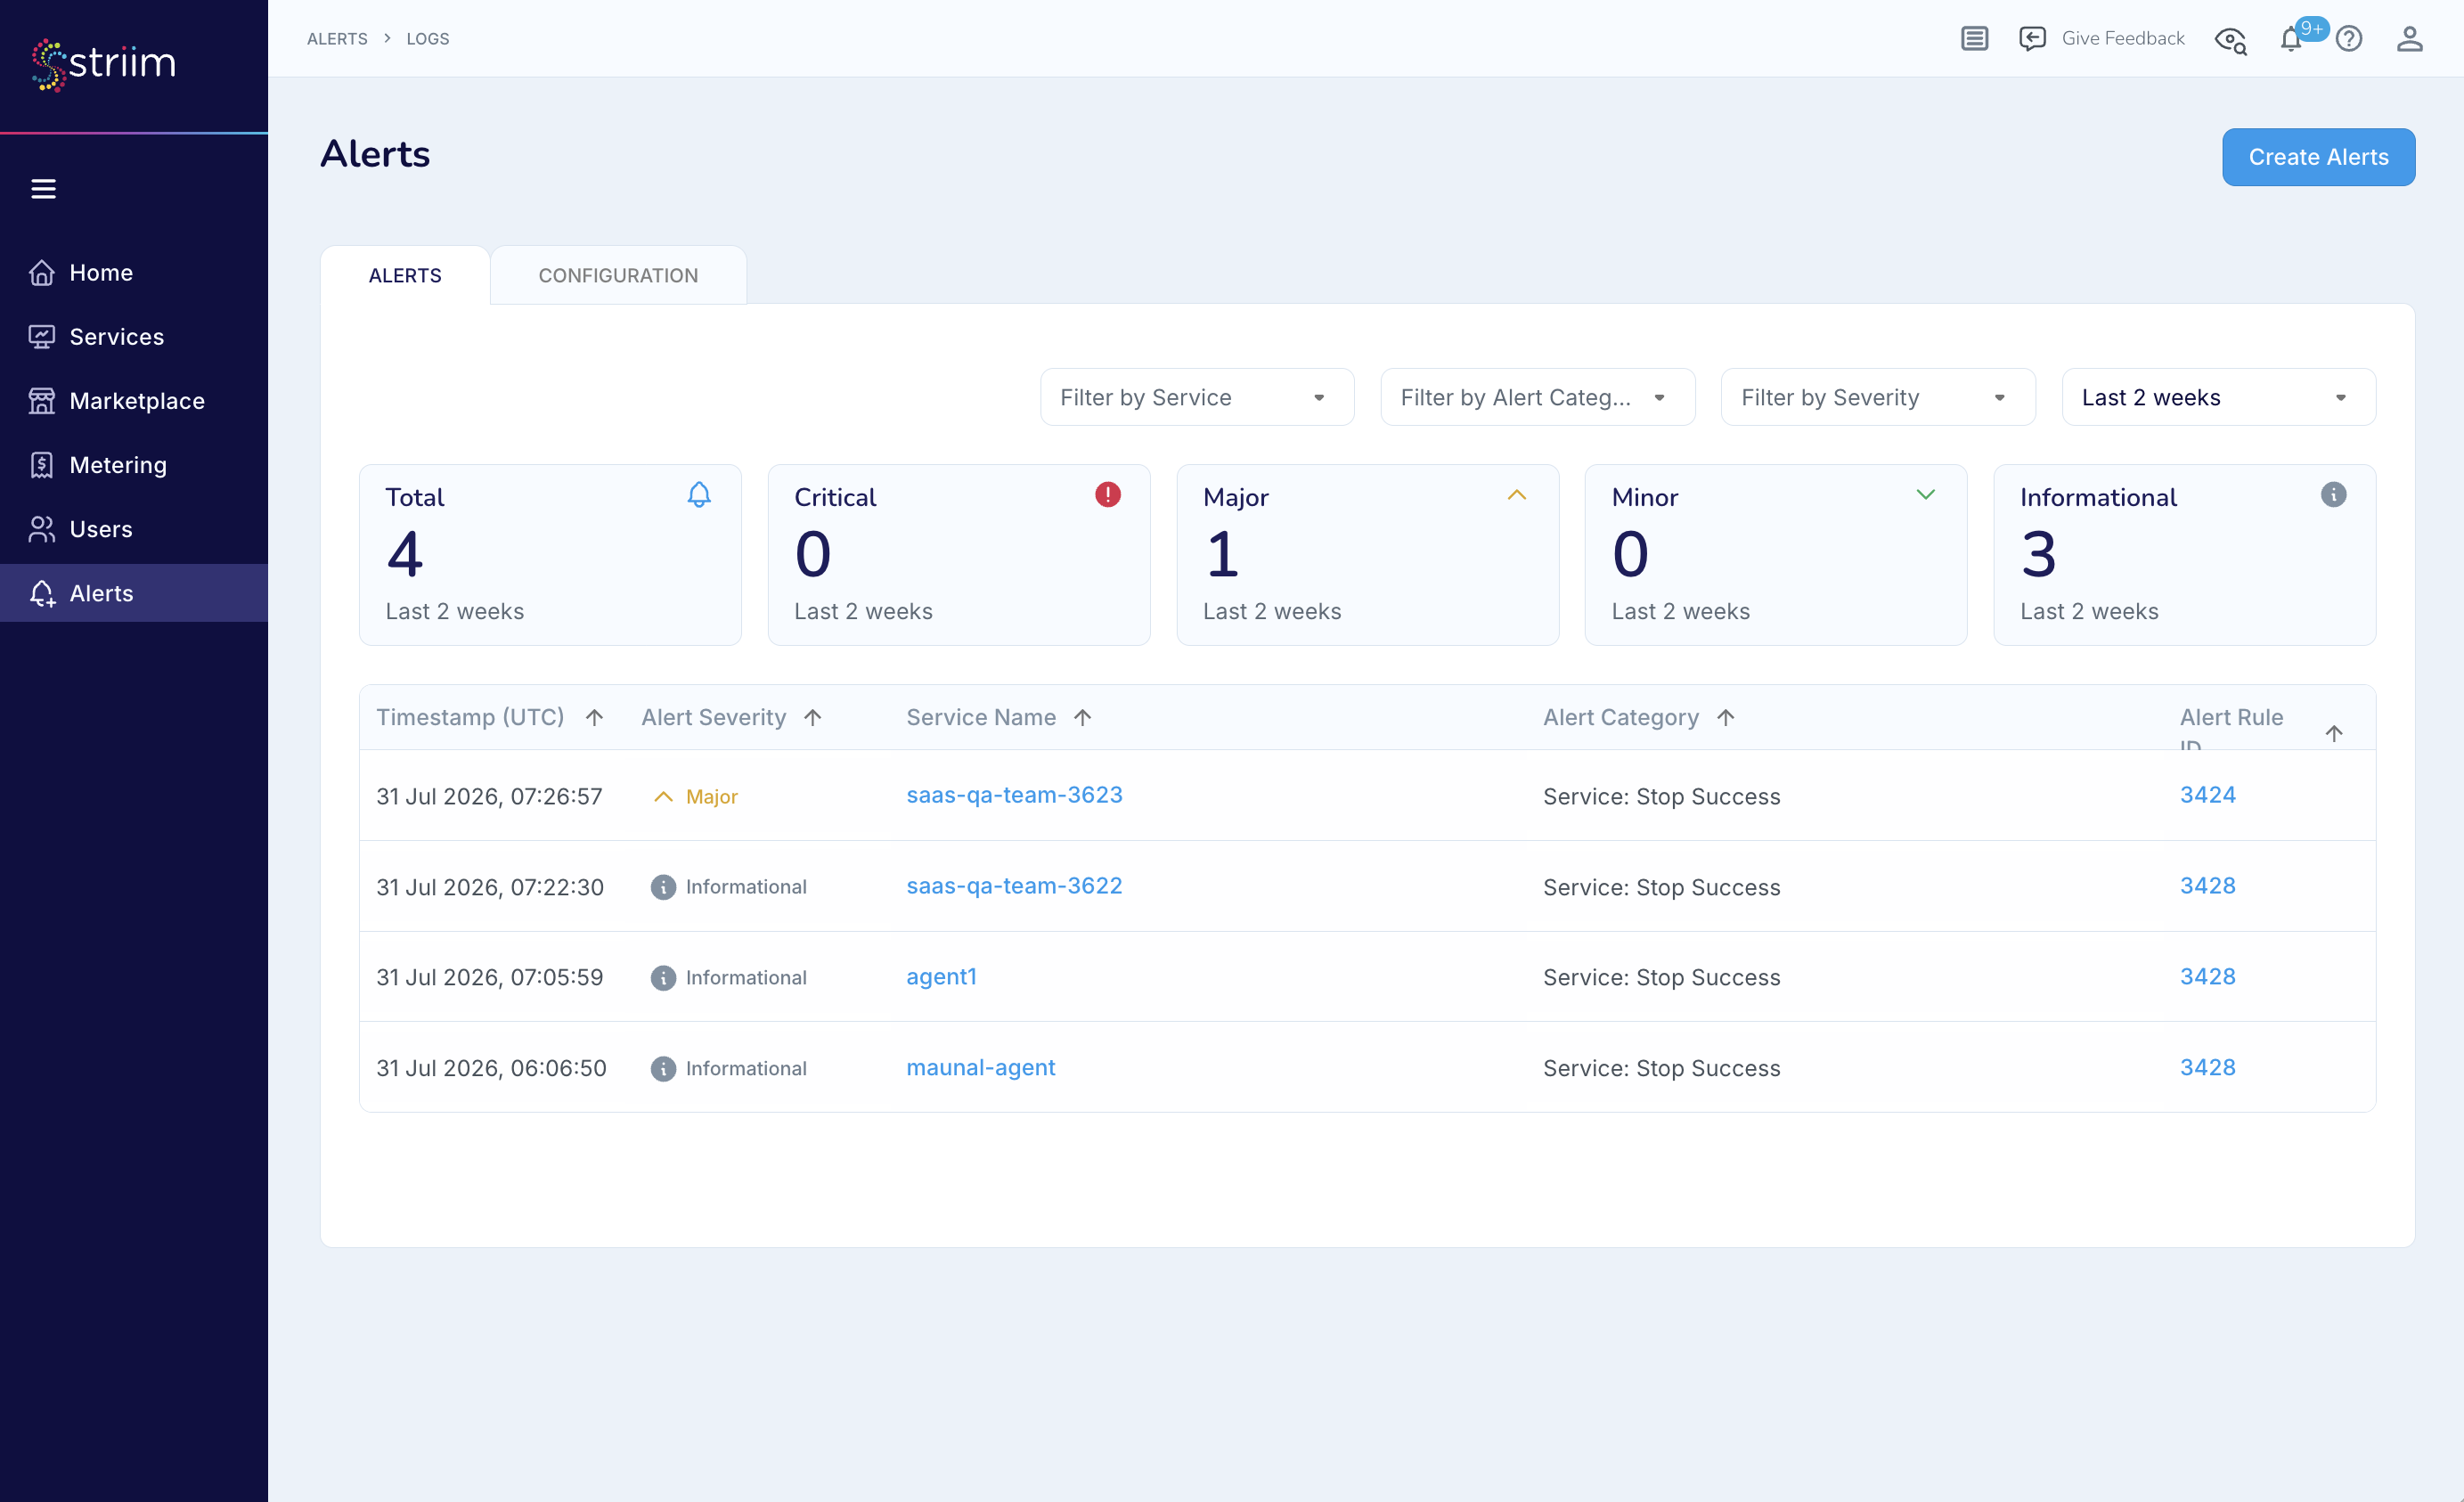Screen dimensions: 2464x1502
Task: Click timestamp 31 Jul 2026, 07:22:30
Action: [490, 887]
